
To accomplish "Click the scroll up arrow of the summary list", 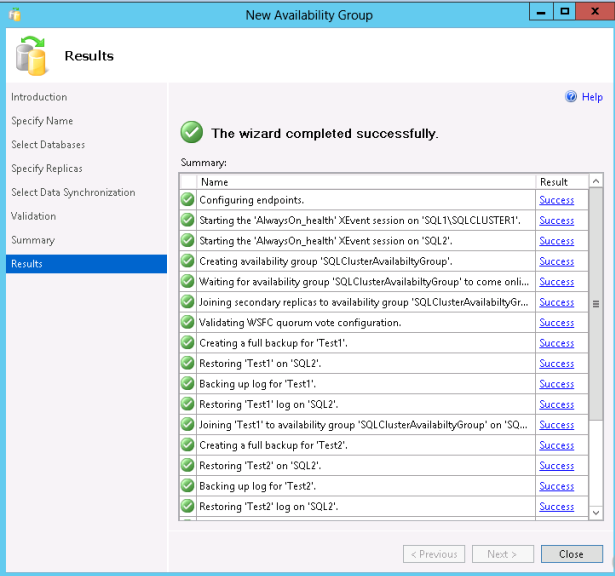I will (x=596, y=182).
